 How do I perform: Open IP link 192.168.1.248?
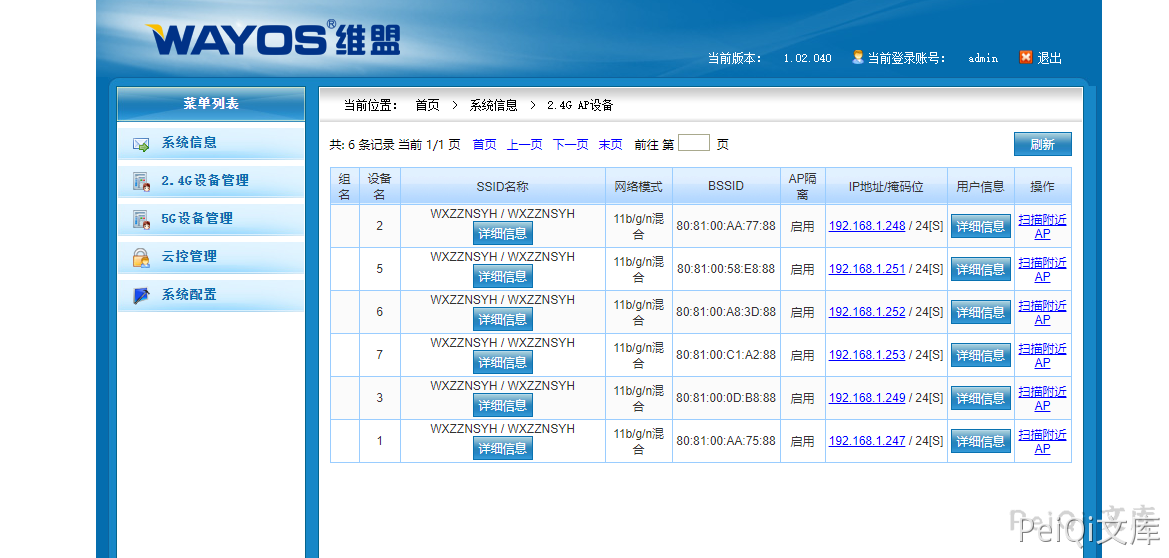[866, 226]
